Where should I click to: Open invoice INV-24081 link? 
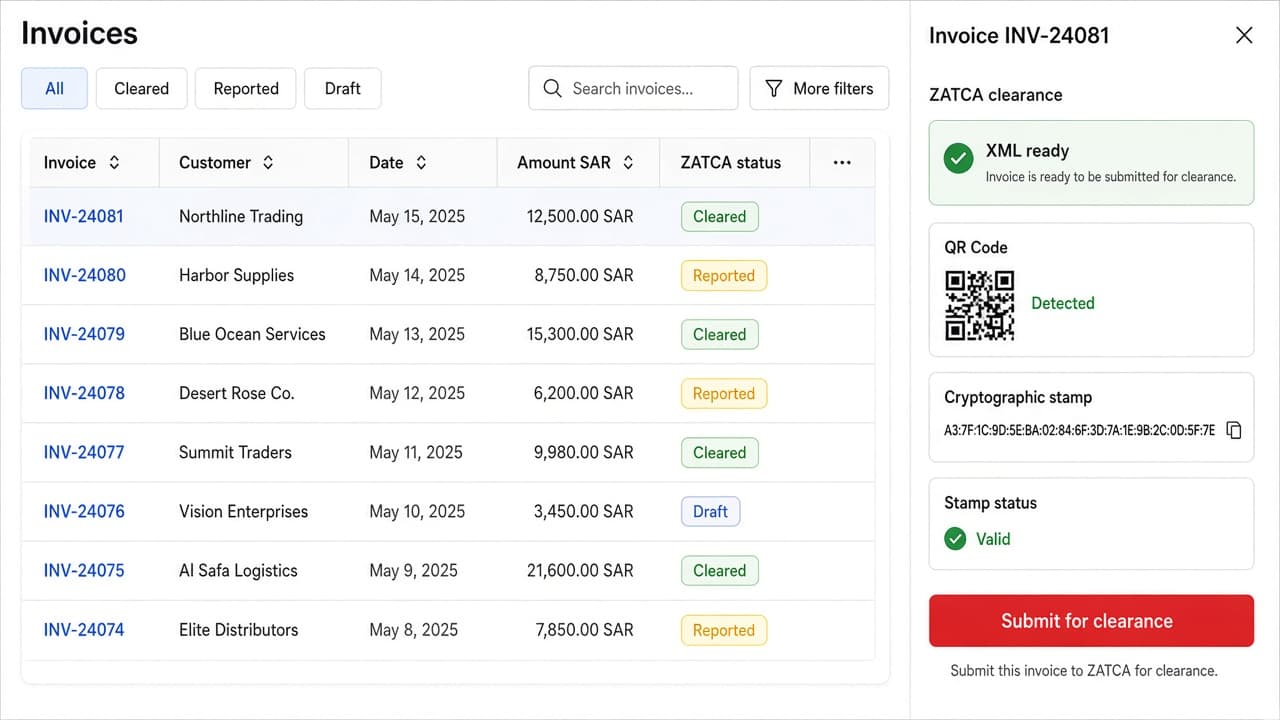click(83, 216)
